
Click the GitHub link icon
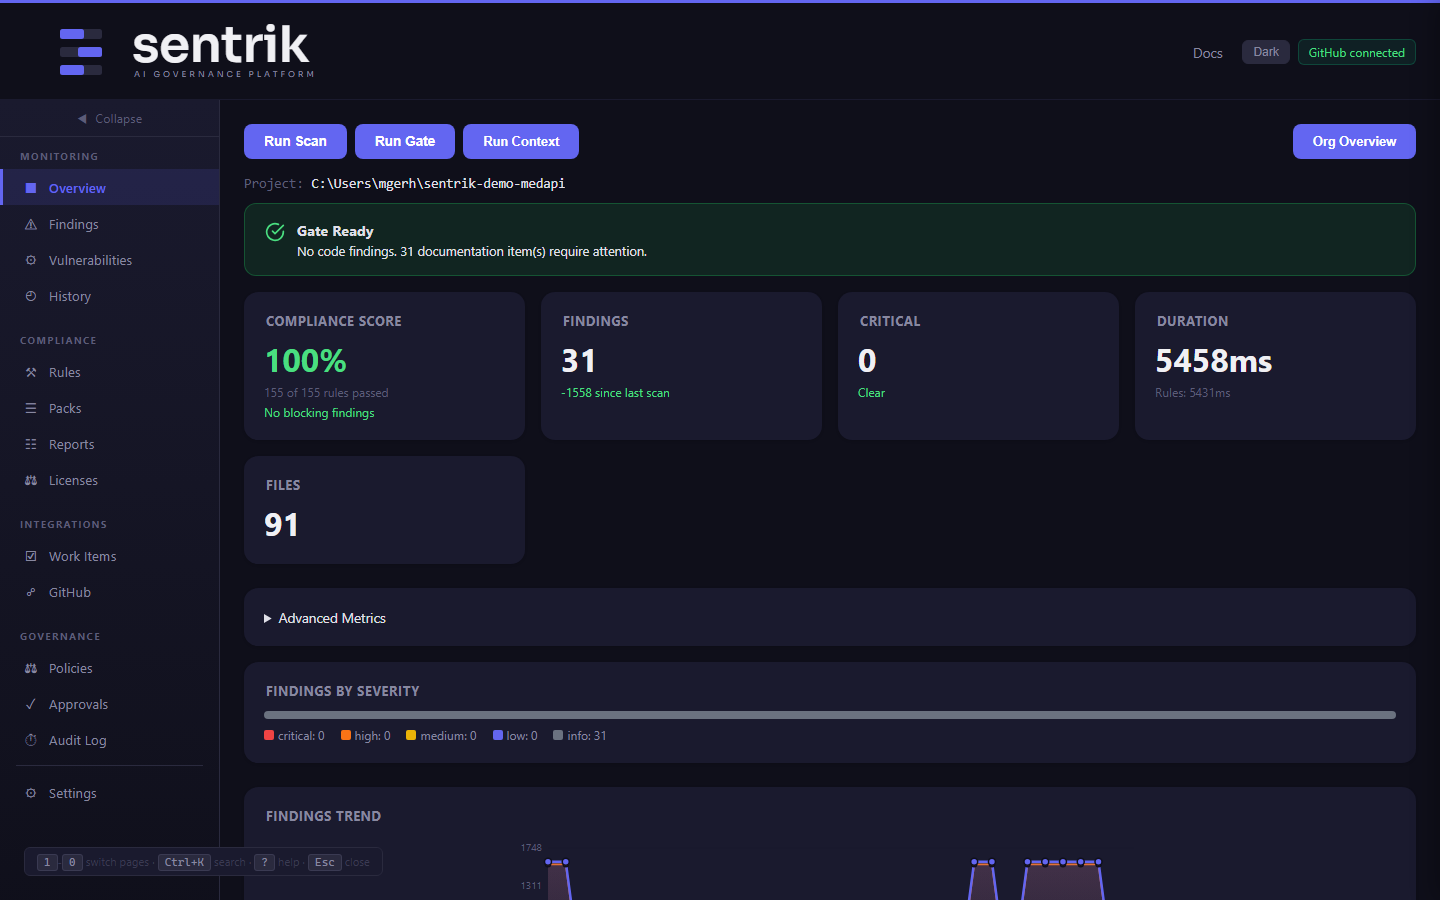[31, 592]
